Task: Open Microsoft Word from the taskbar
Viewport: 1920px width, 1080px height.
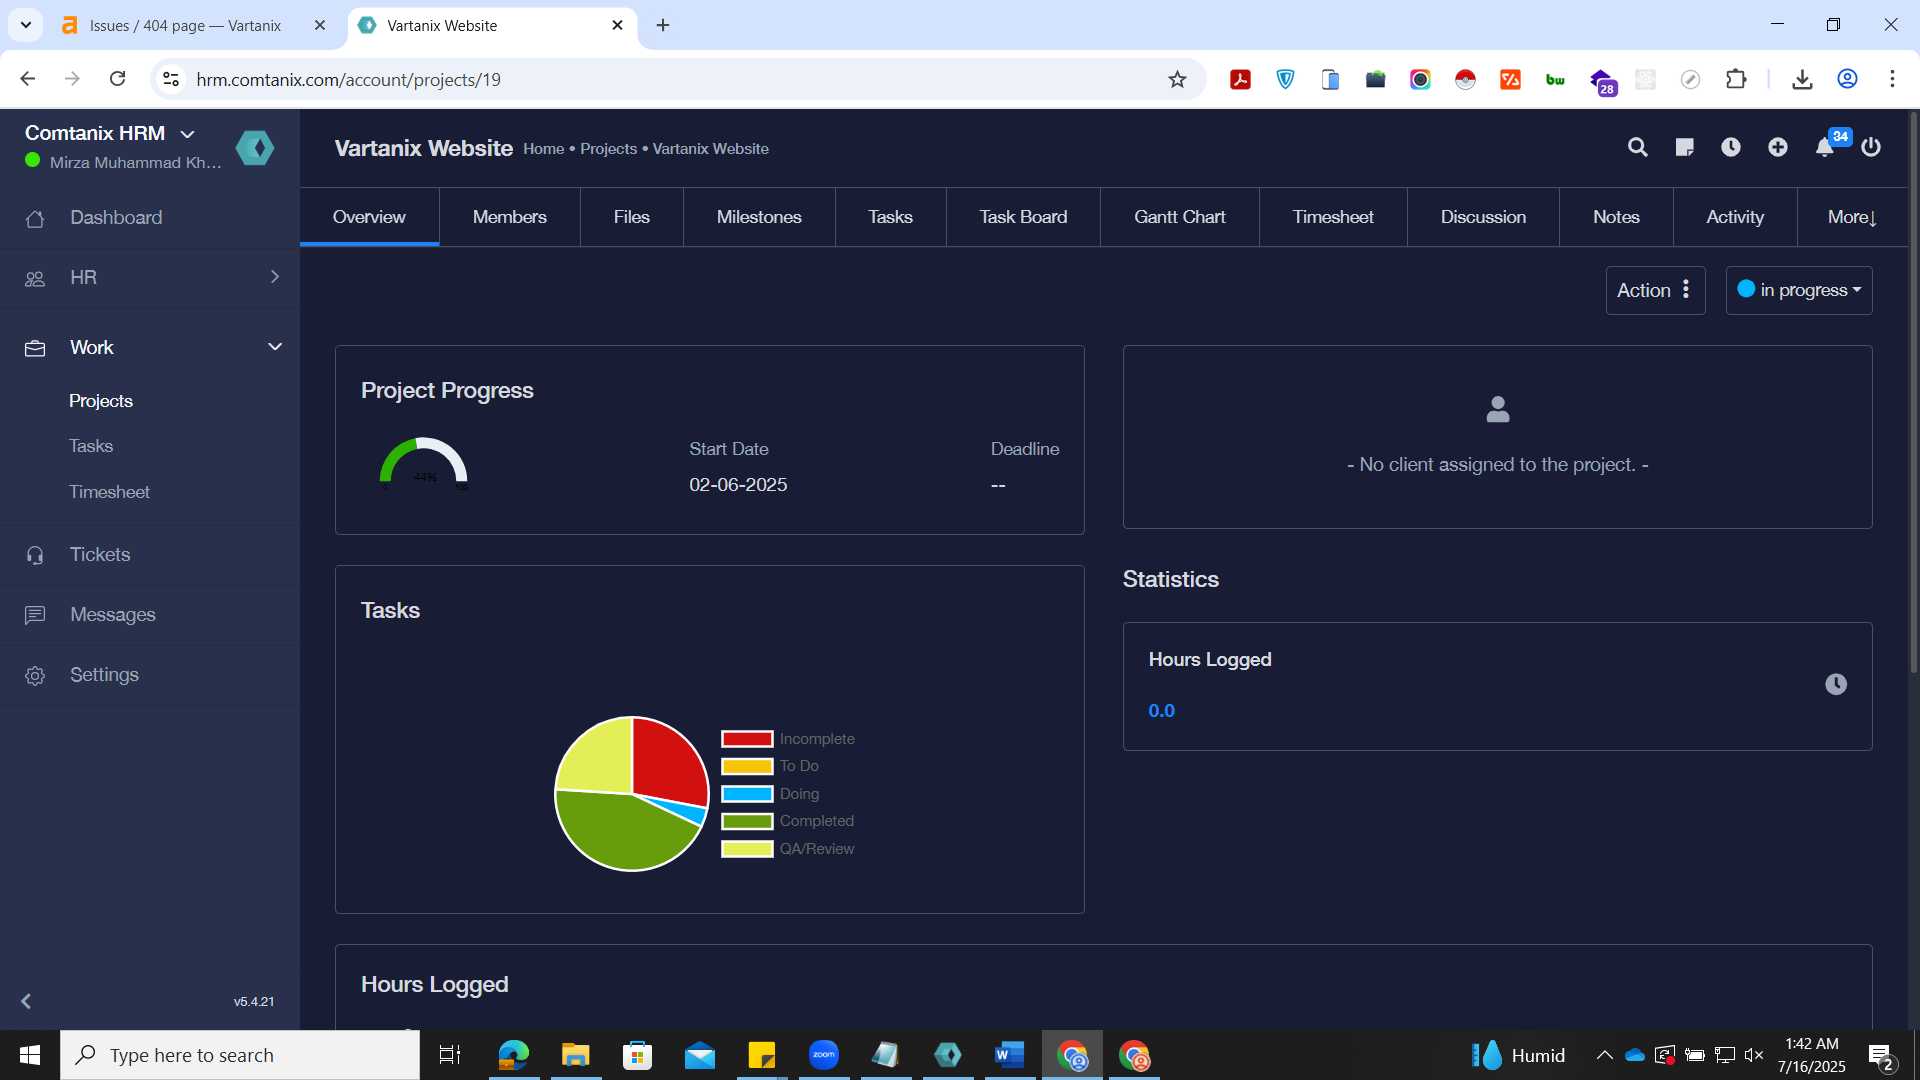Action: pos(1010,1055)
